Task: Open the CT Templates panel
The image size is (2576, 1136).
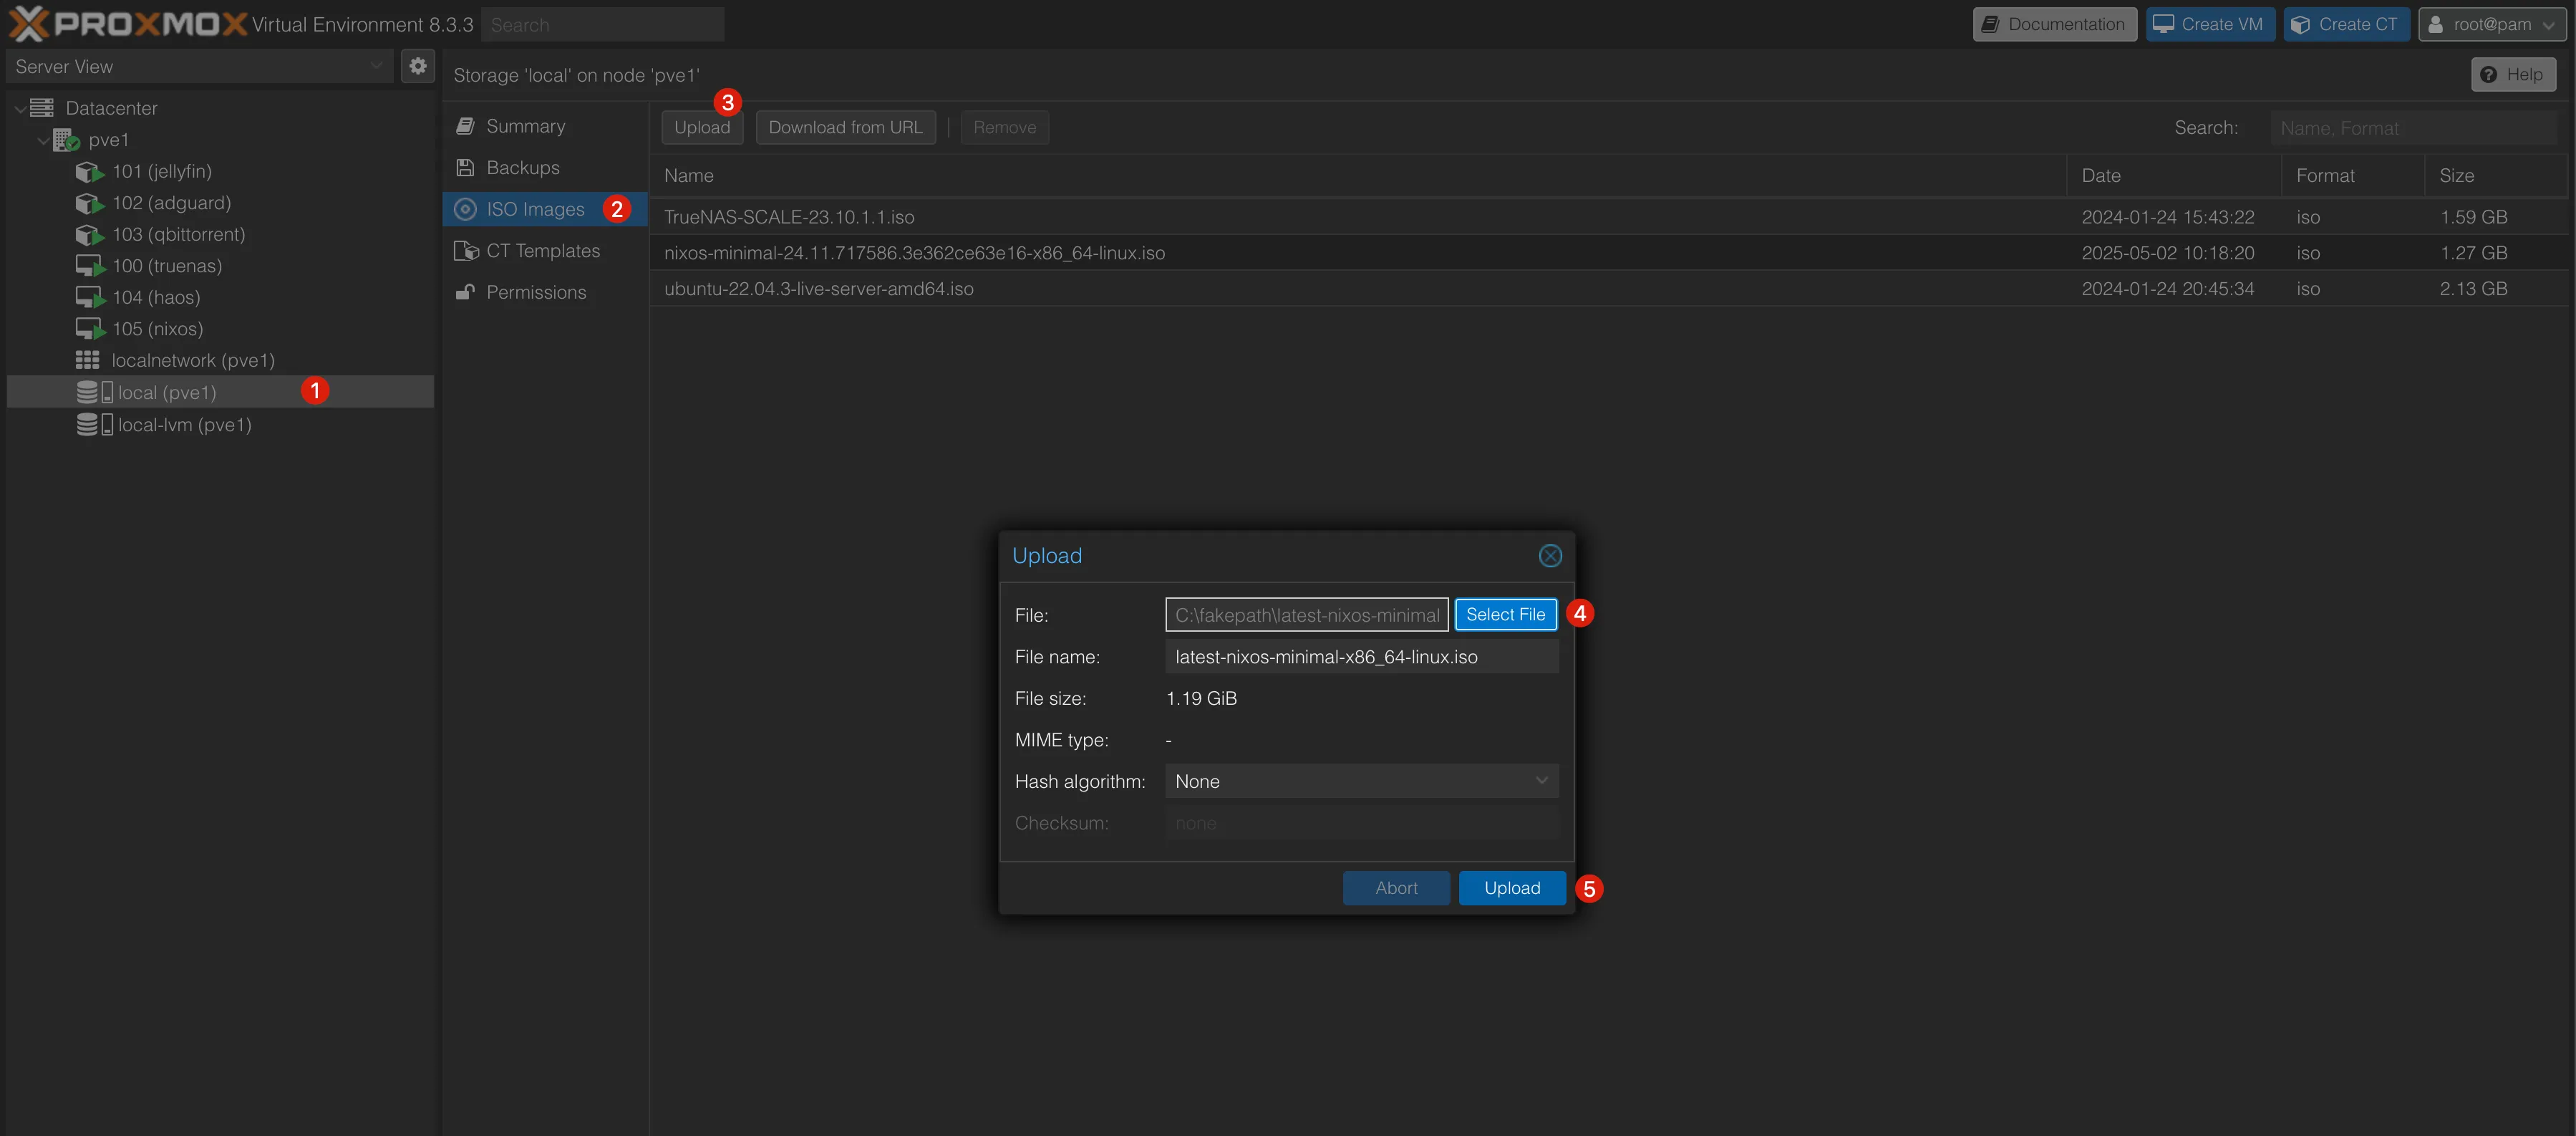Action: tap(546, 251)
